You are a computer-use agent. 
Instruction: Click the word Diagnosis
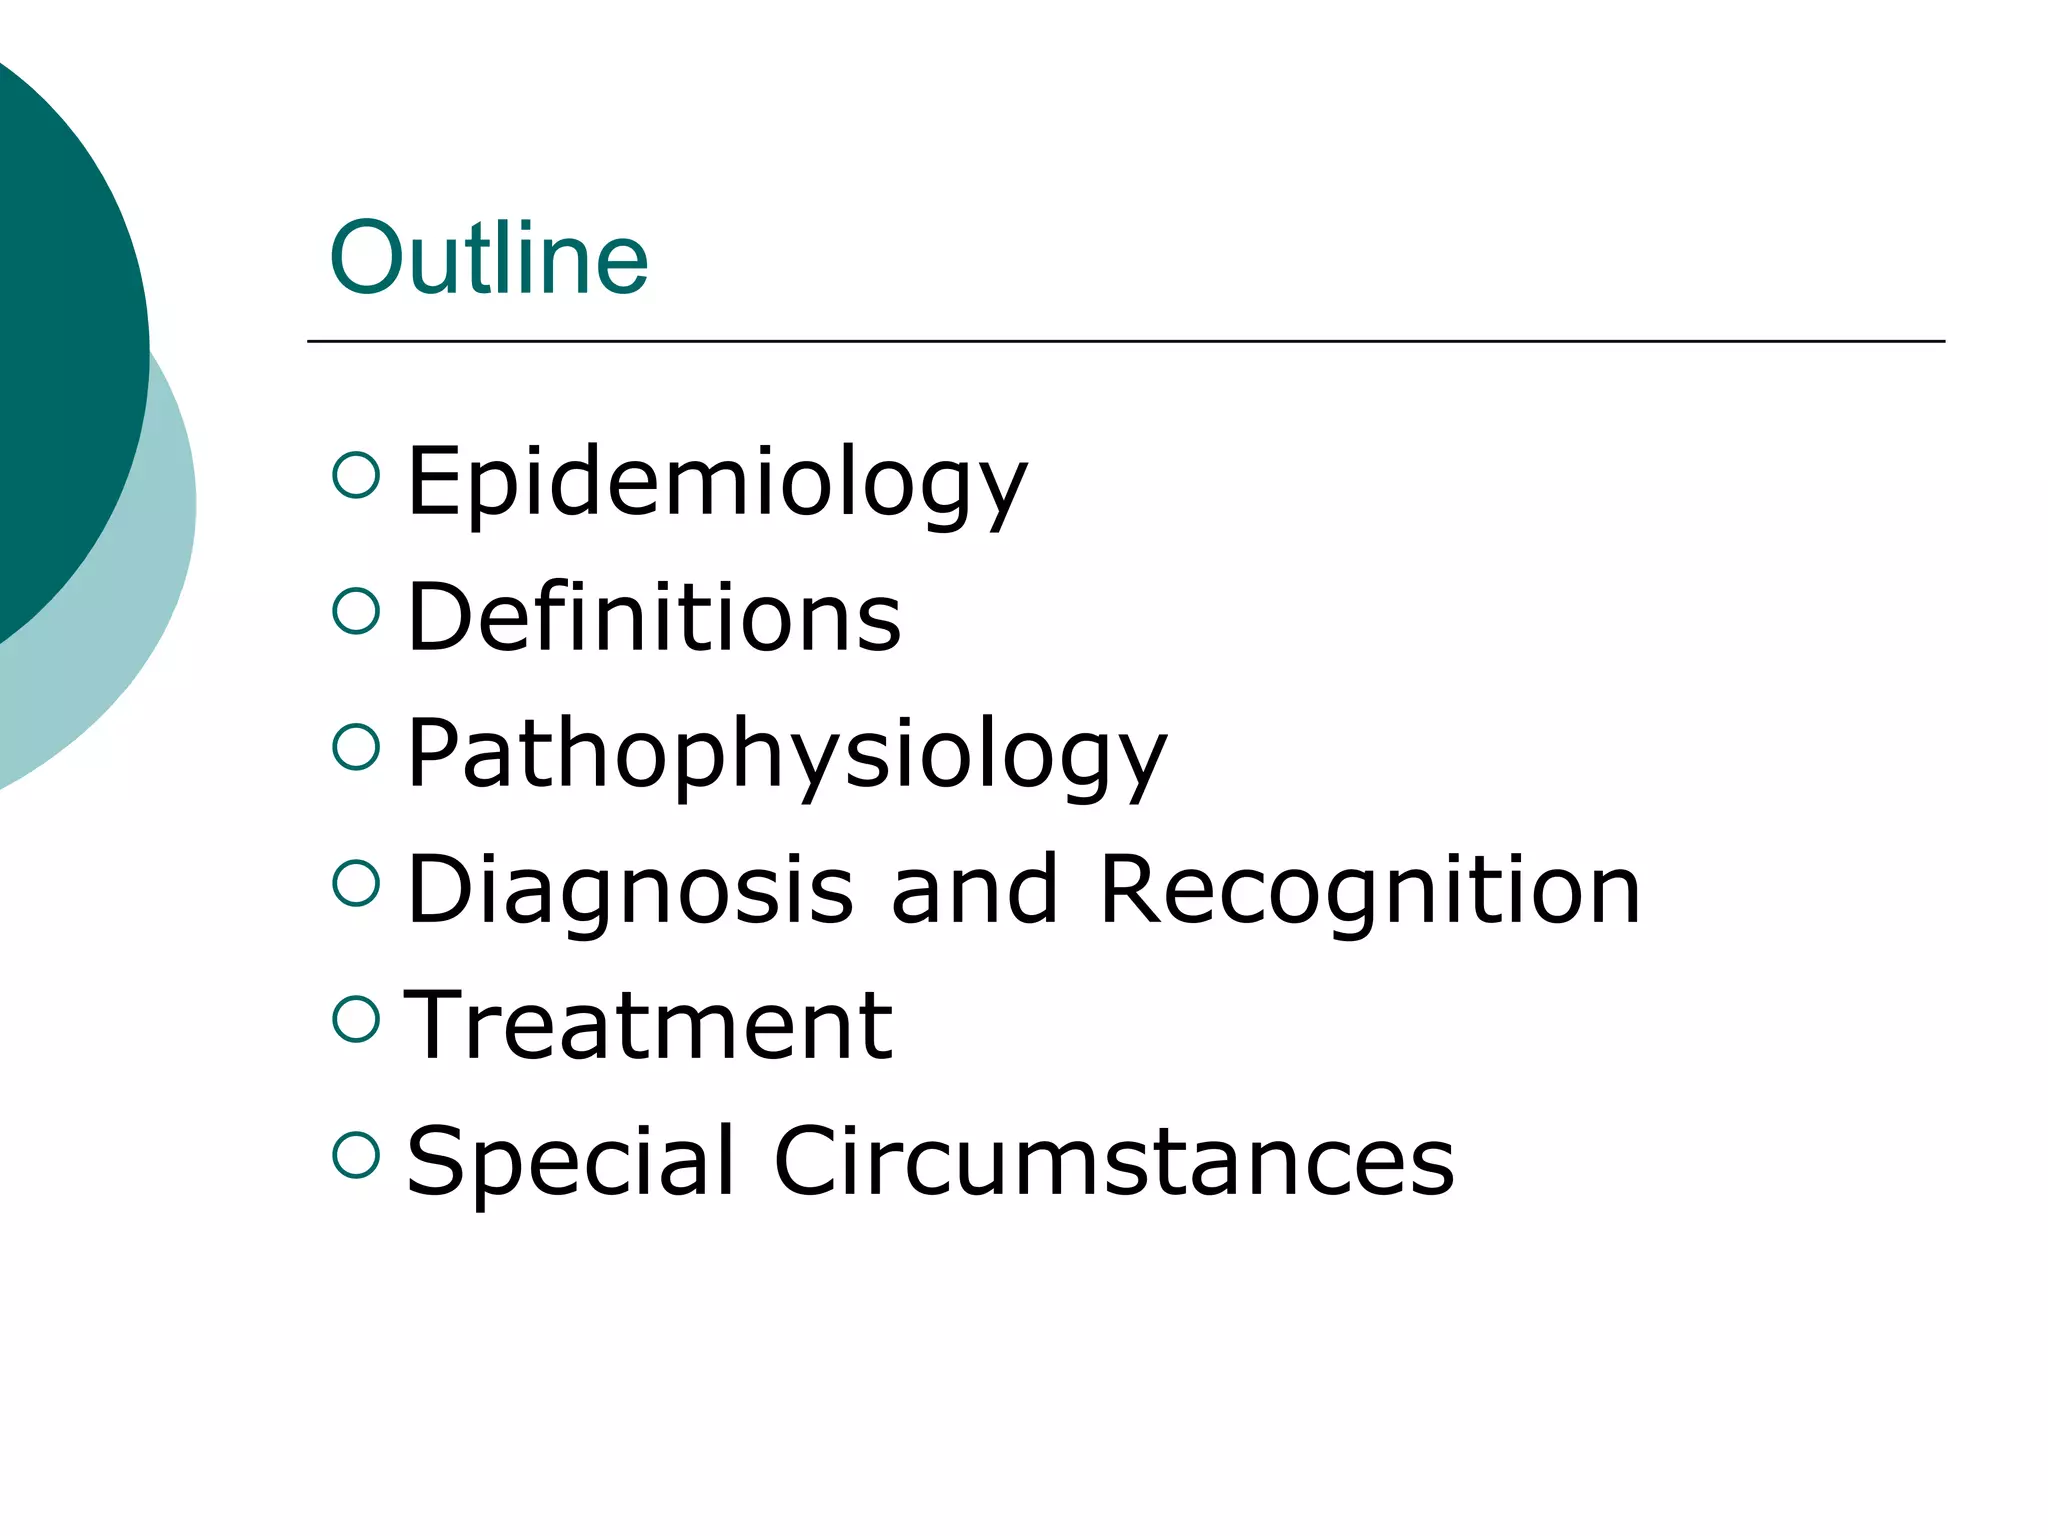630,890
